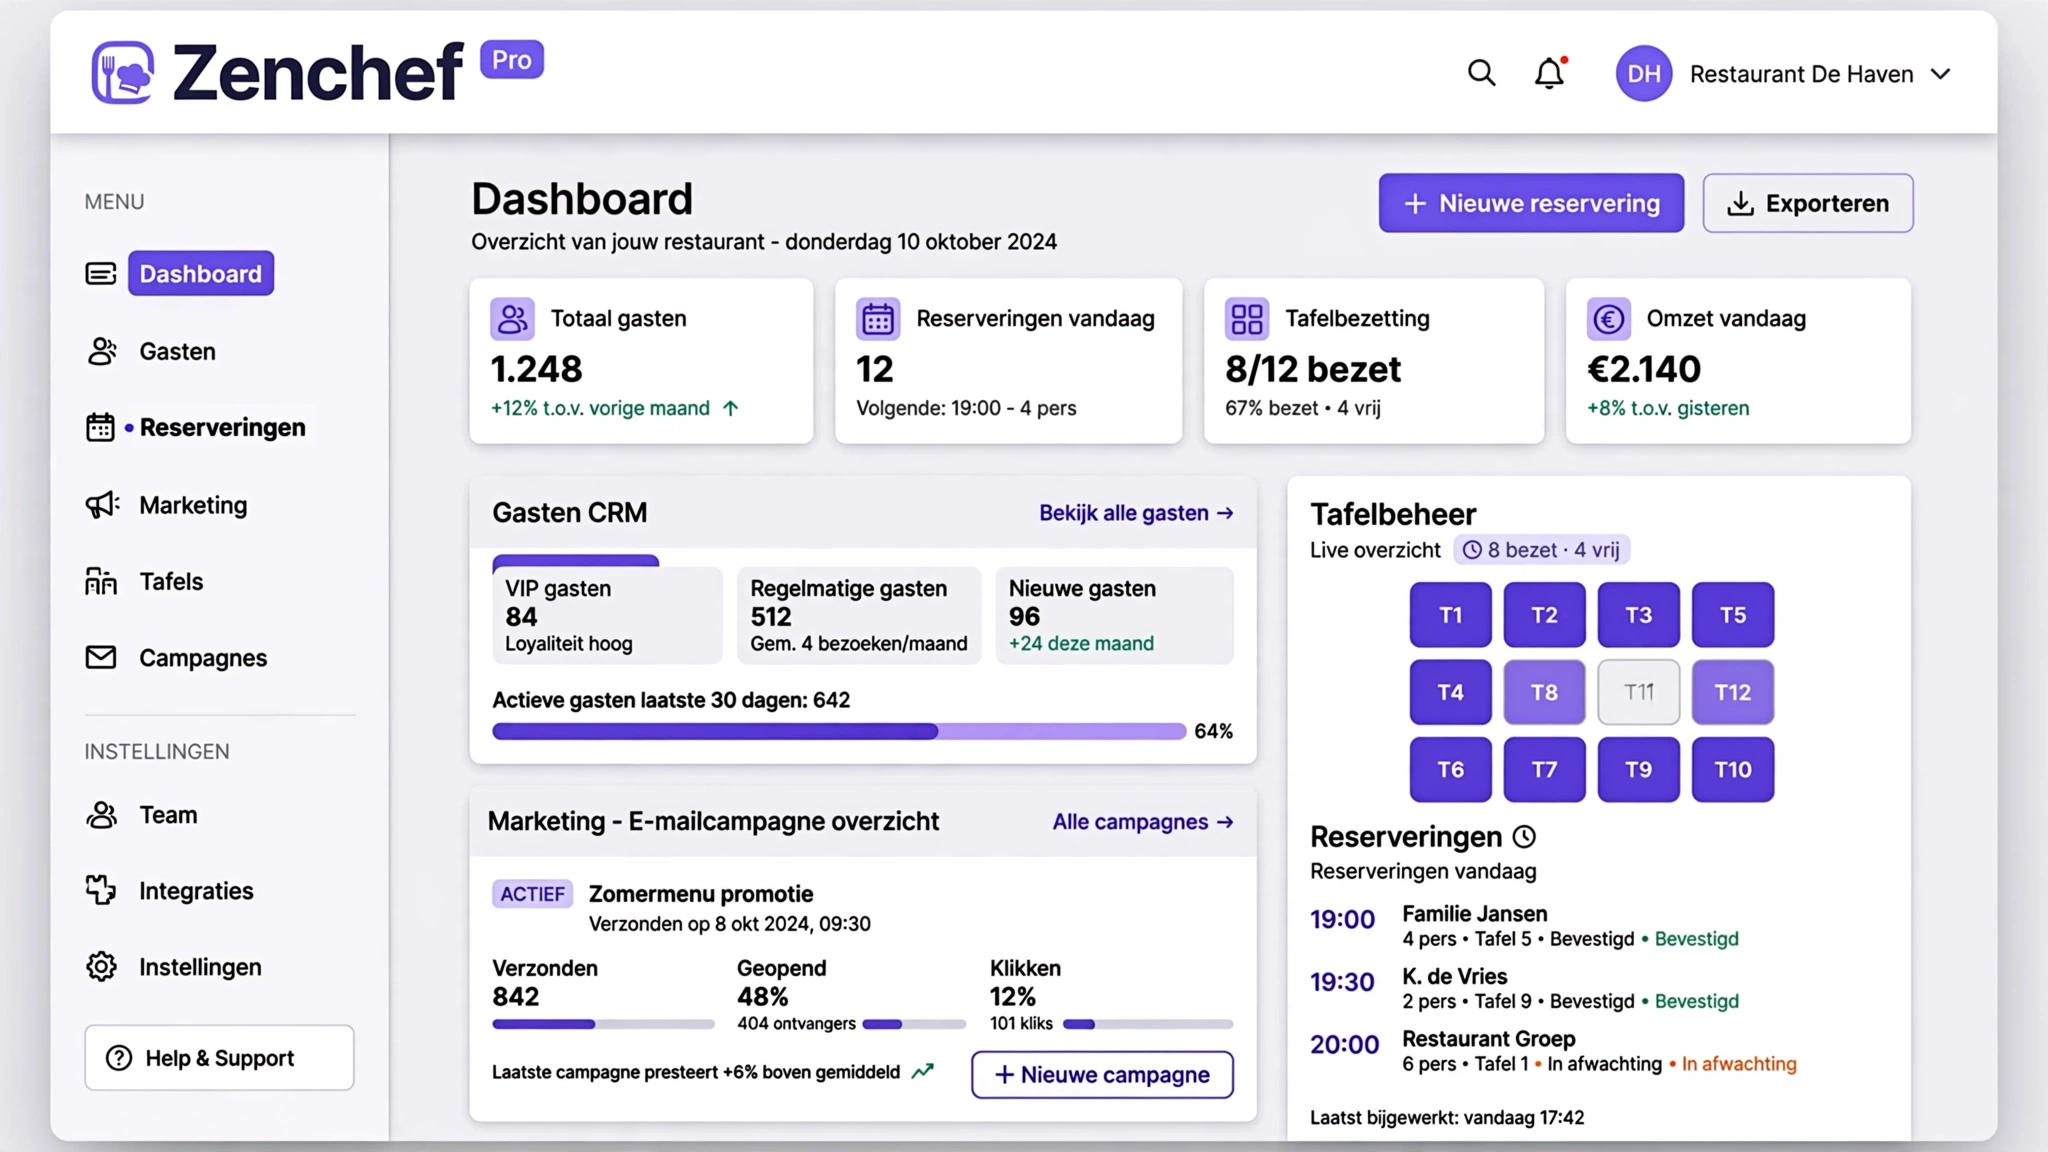Viewport: 2048px width, 1152px height.
Task: Click the Integraties puzzle icon
Action: (x=101, y=890)
